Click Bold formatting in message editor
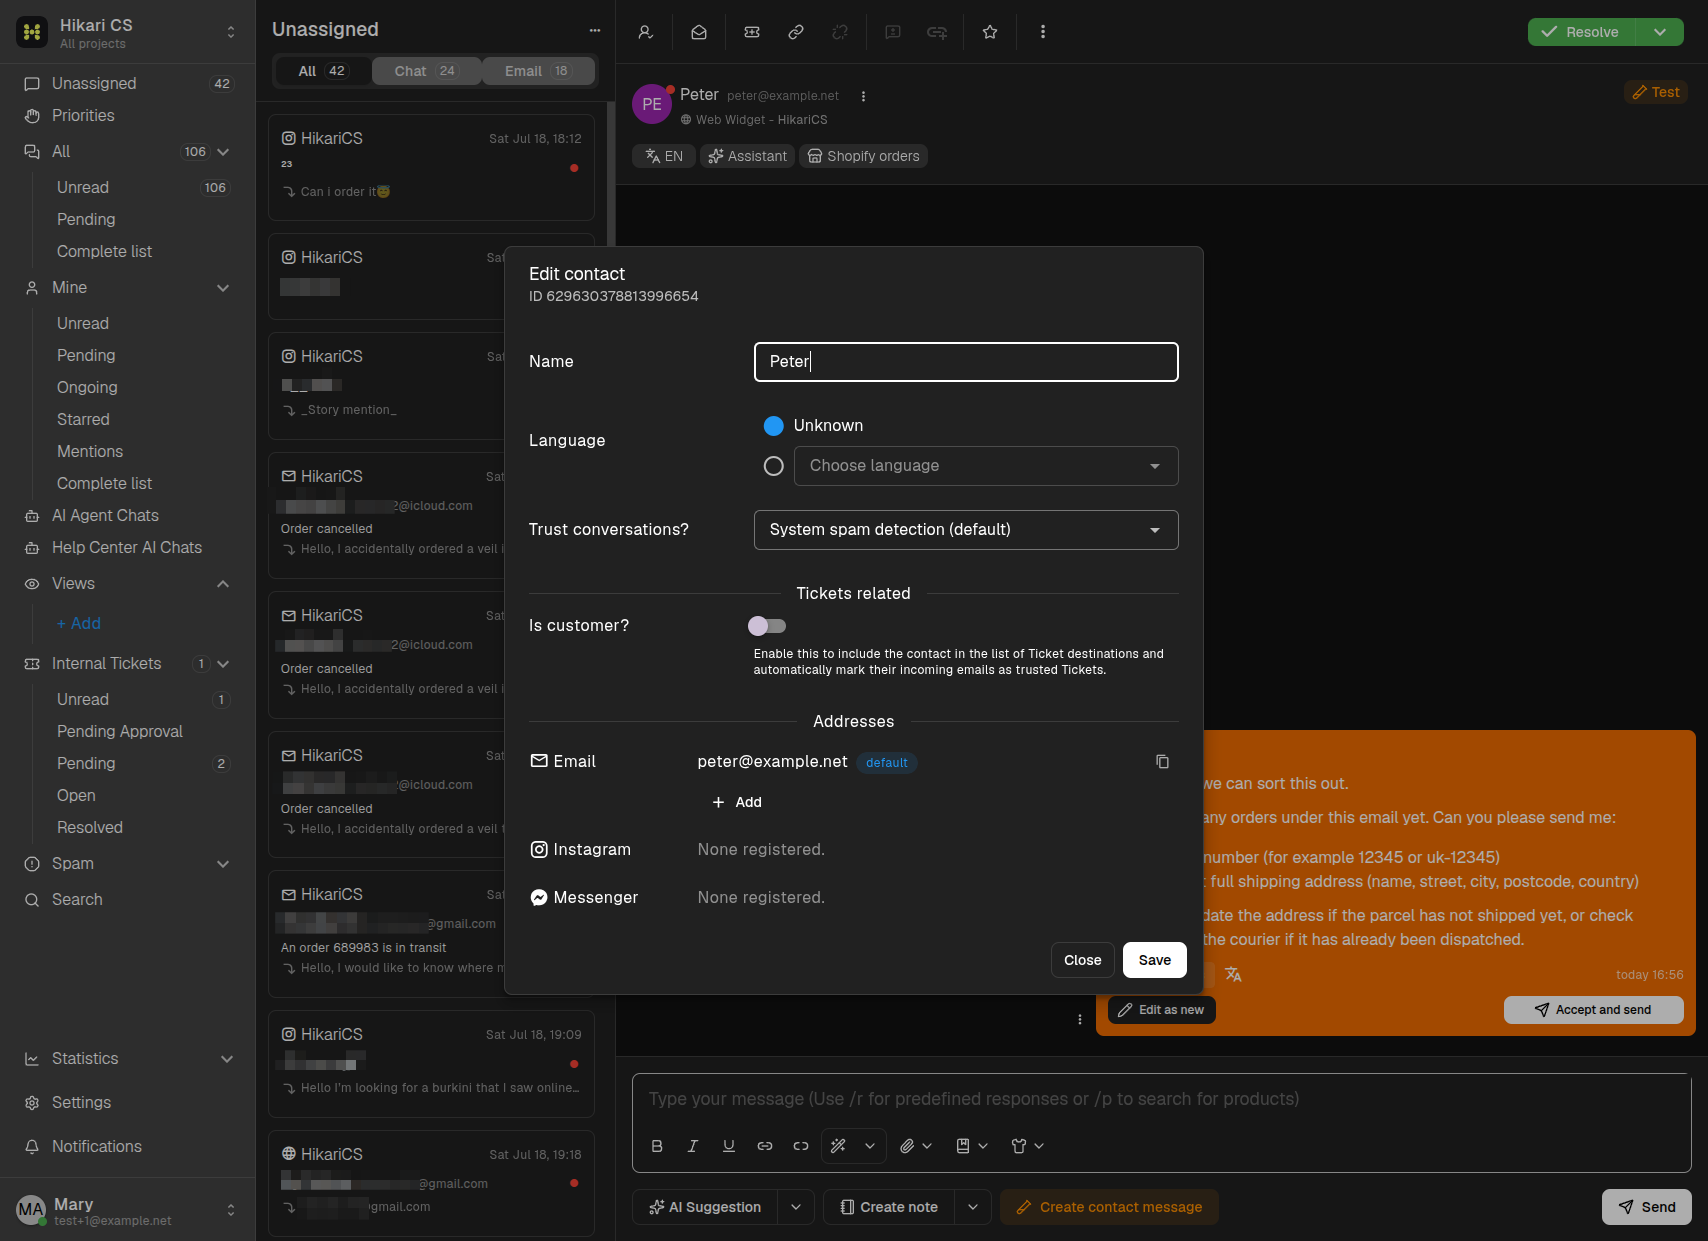 pos(657,1146)
